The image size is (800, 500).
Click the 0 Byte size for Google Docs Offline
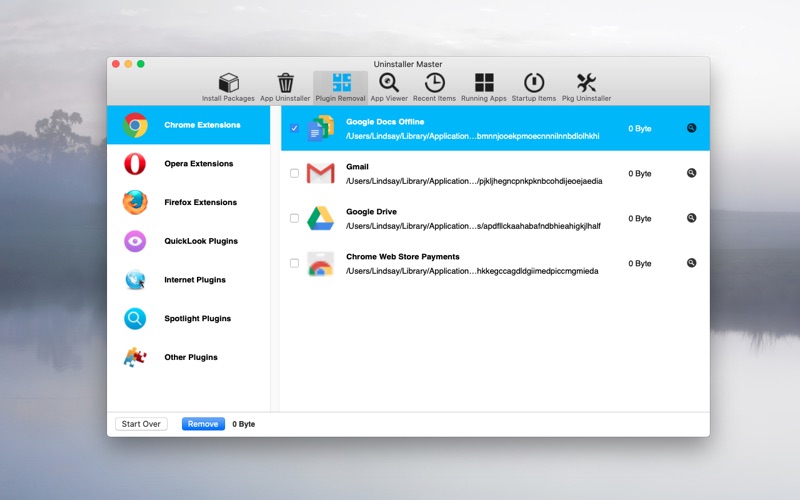click(x=640, y=129)
